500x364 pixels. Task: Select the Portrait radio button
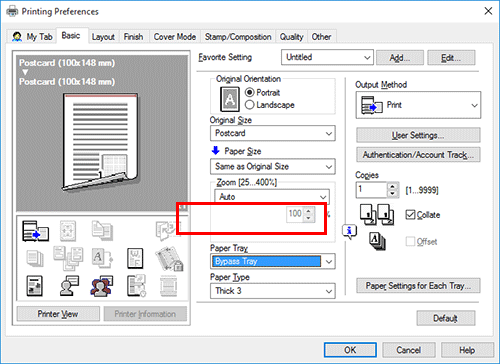point(249,92)
